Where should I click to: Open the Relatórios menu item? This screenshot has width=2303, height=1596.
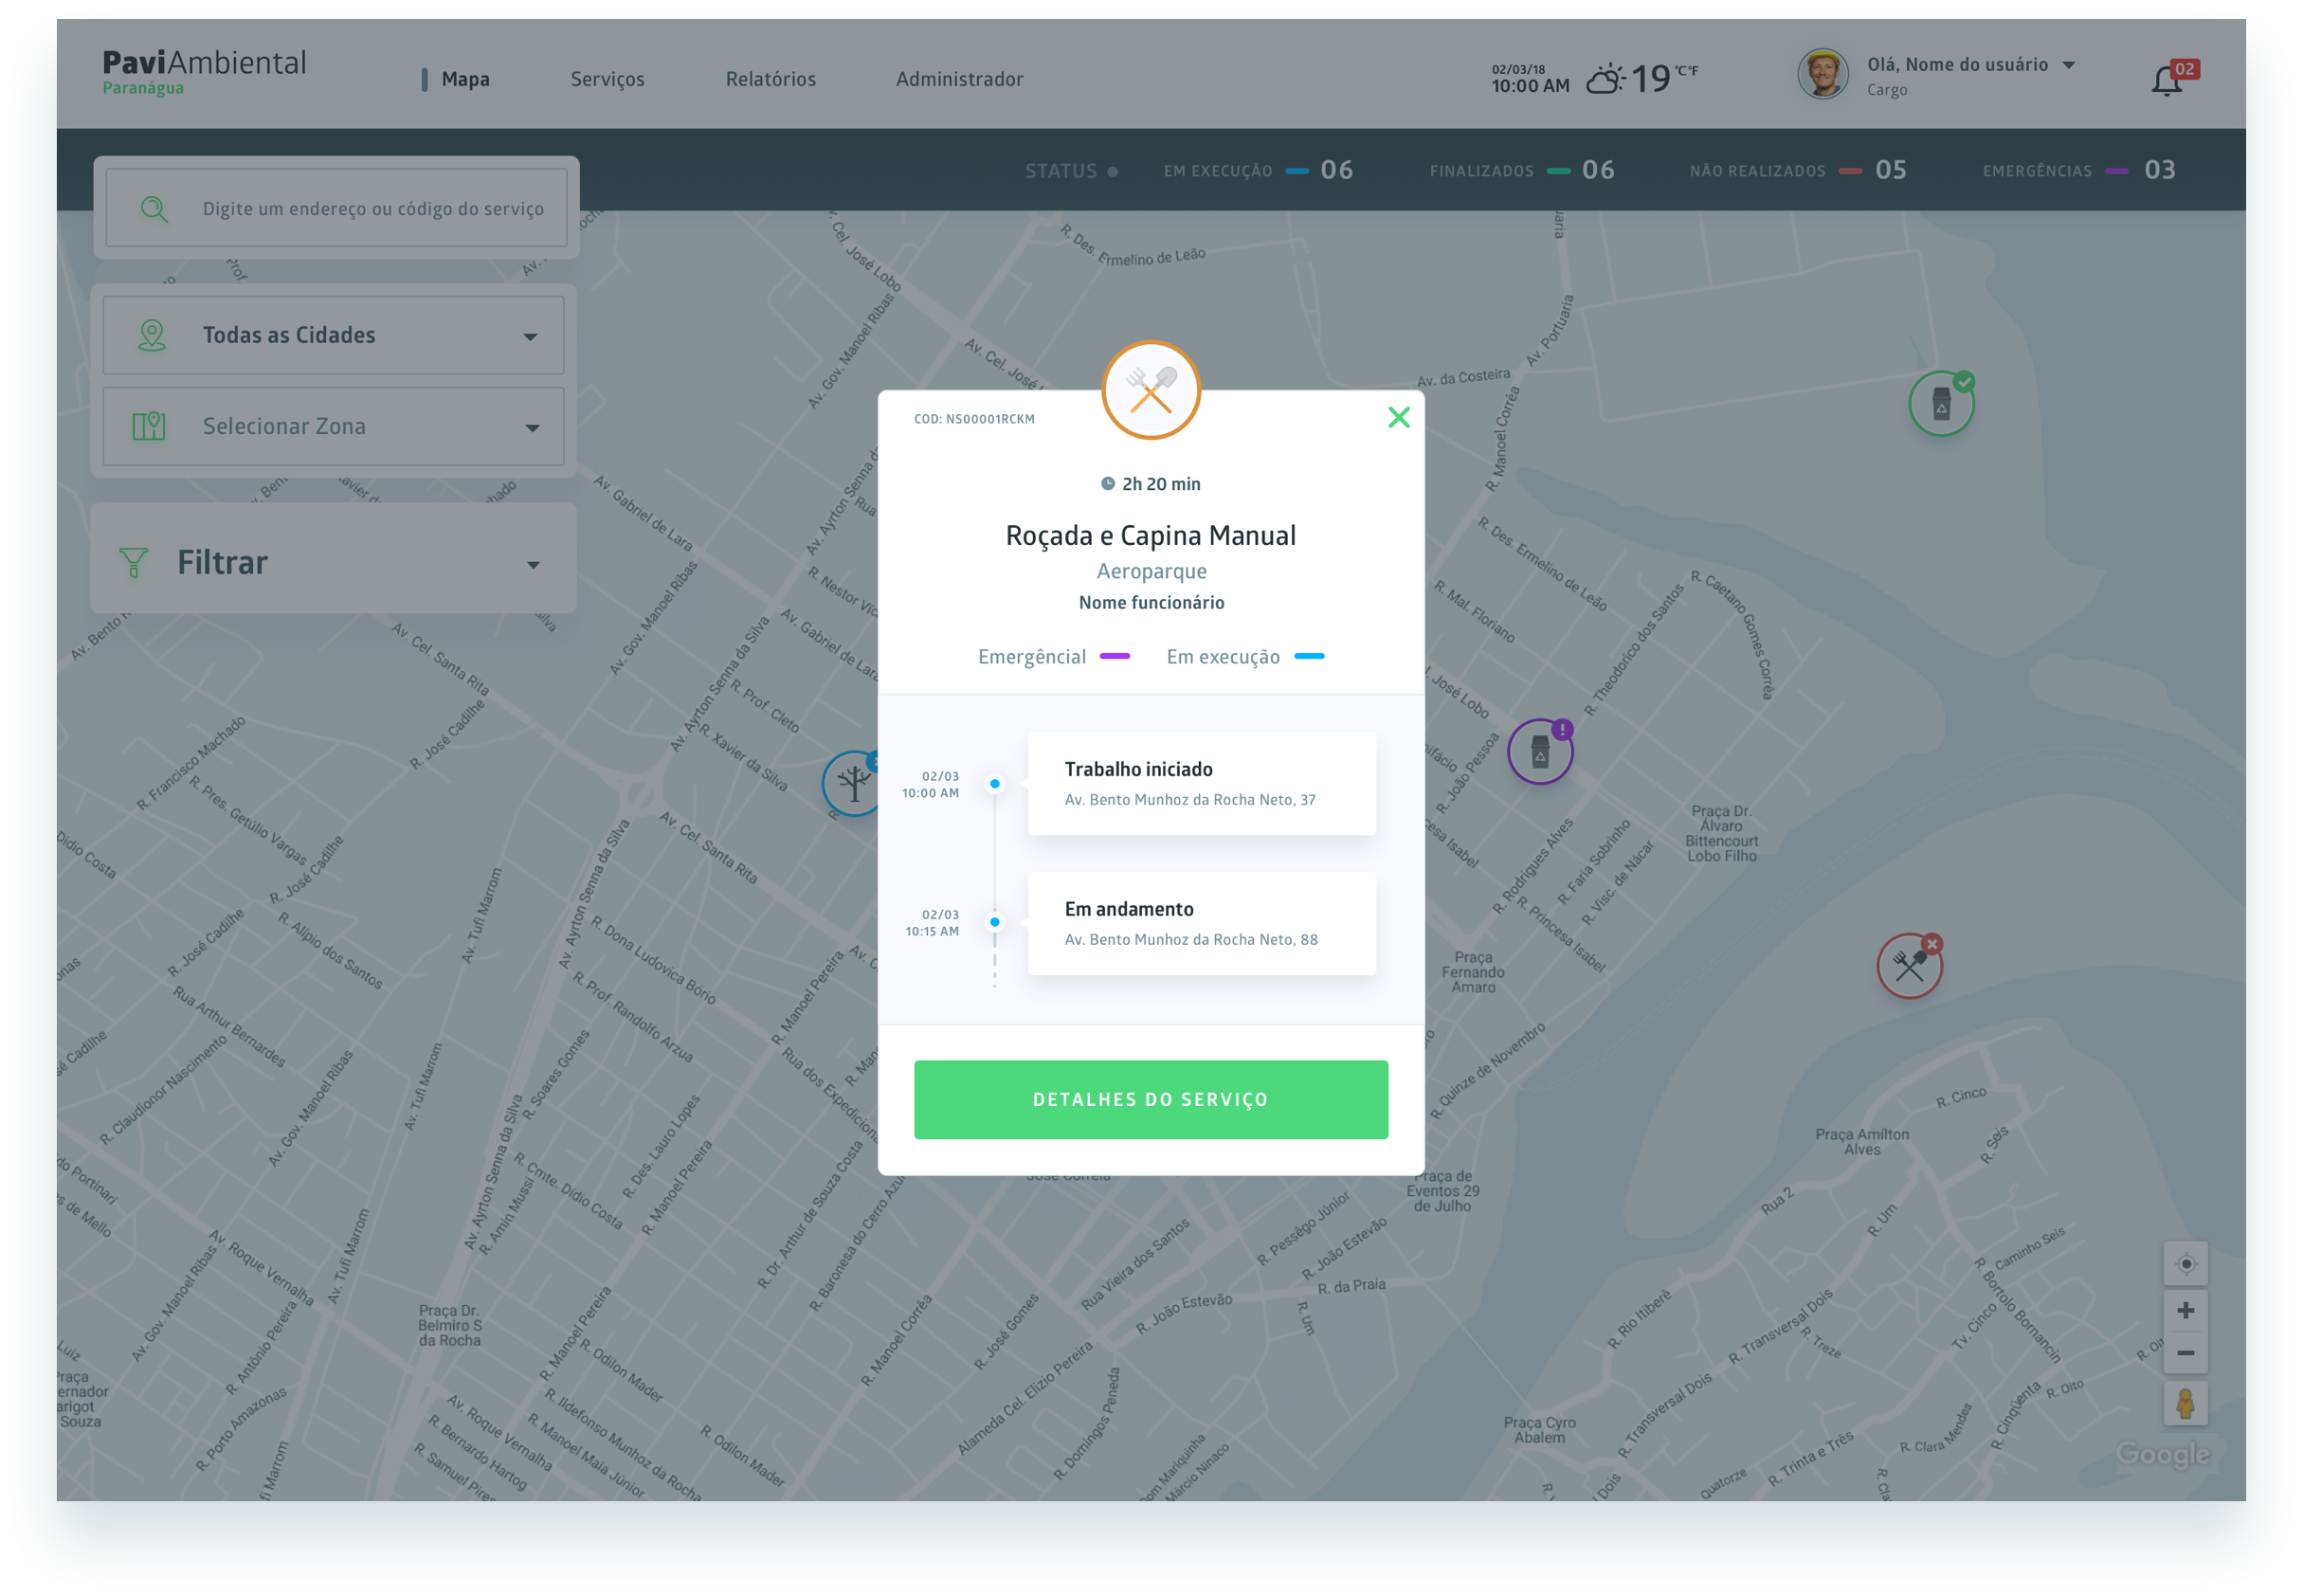(x=770, y=79)
